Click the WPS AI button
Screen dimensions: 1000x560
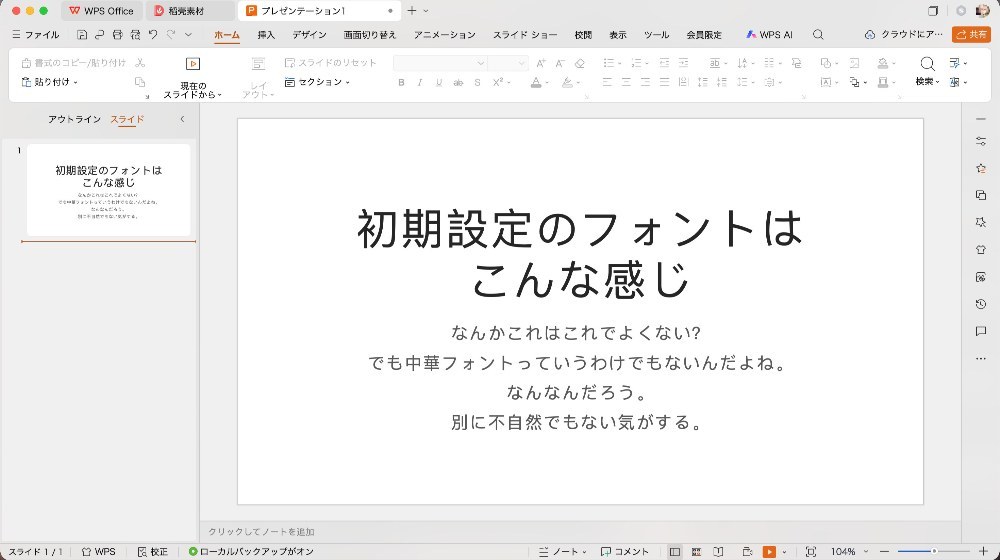tap(769, 34)
